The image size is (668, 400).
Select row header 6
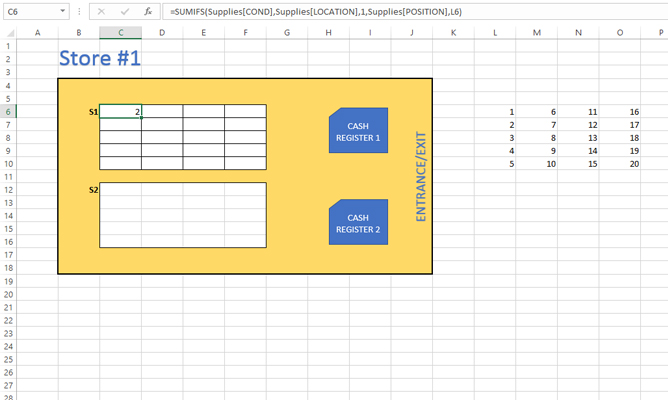[8, 111]
